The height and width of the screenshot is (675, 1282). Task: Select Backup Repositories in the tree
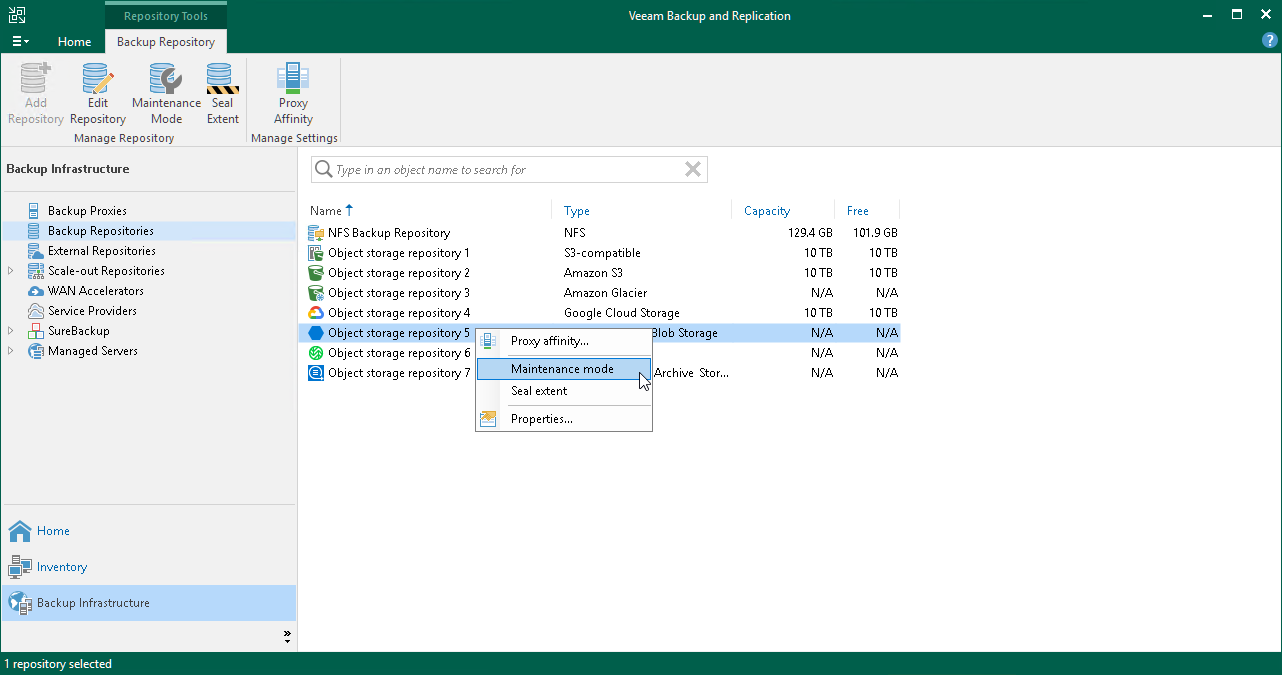point(101,231)
